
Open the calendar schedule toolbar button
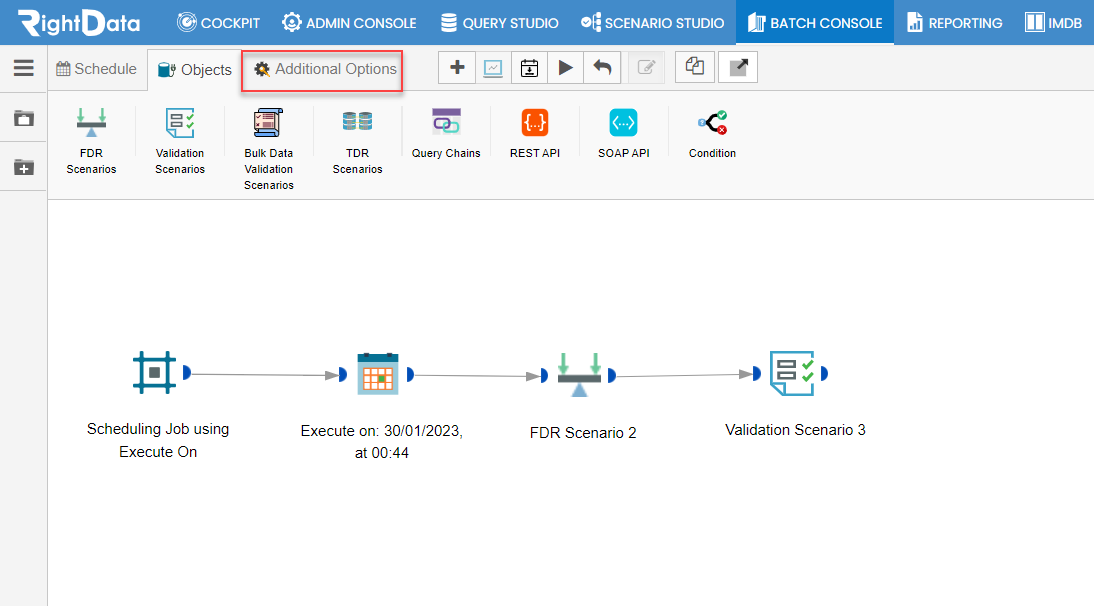click(x=530, y=68)
